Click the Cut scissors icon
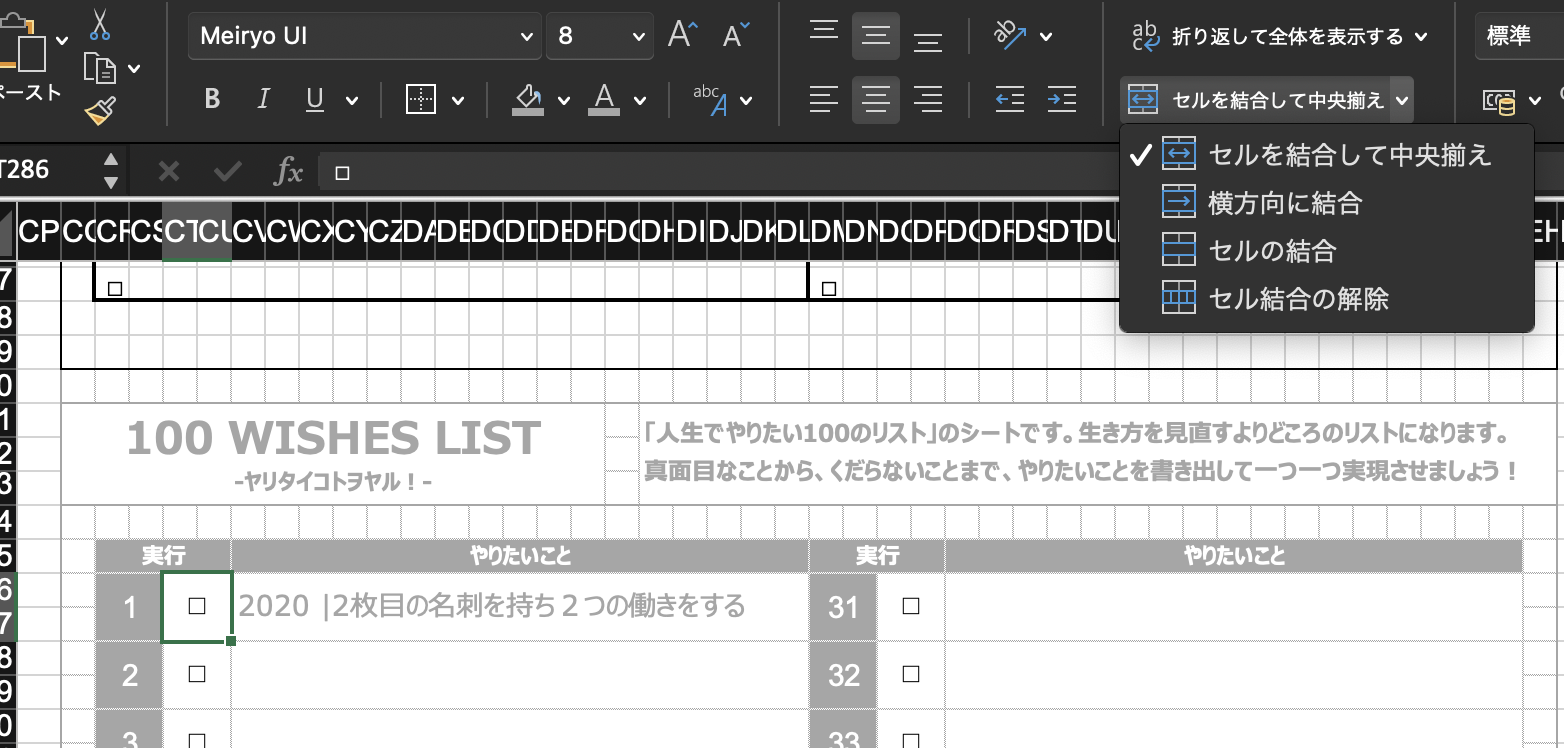This screenshot has height=748, width=1564. click(x=100, y=24)
